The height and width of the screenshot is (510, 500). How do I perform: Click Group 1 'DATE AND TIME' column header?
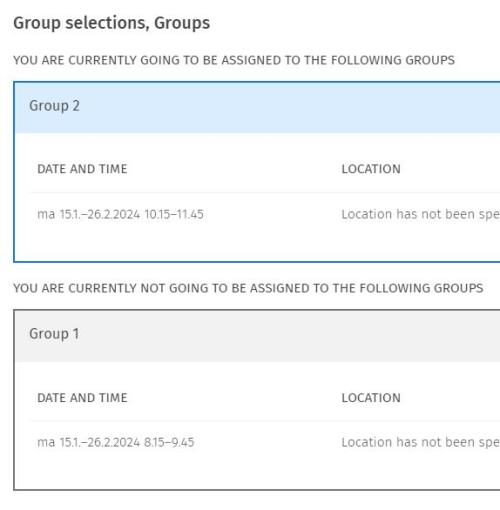[82, 398]
